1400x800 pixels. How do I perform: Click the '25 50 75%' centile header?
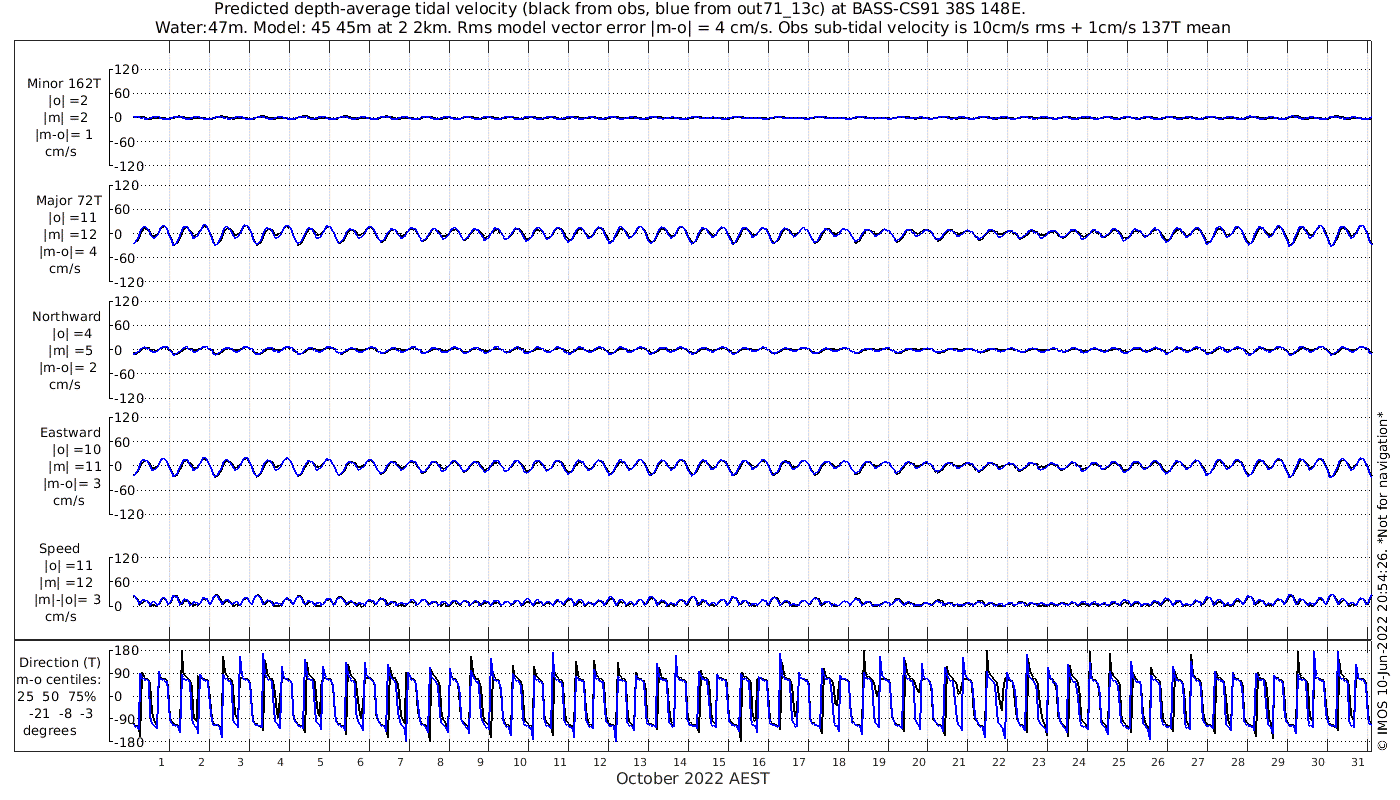[56, 697]
